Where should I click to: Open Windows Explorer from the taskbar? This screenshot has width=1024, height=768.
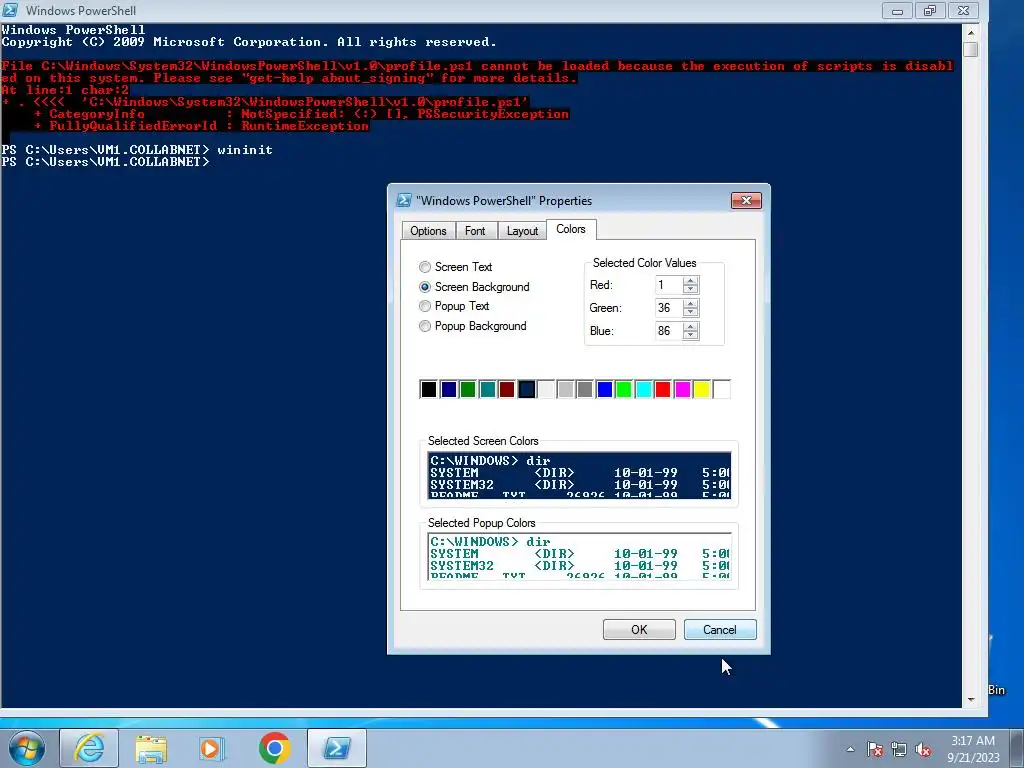(151, 748)
